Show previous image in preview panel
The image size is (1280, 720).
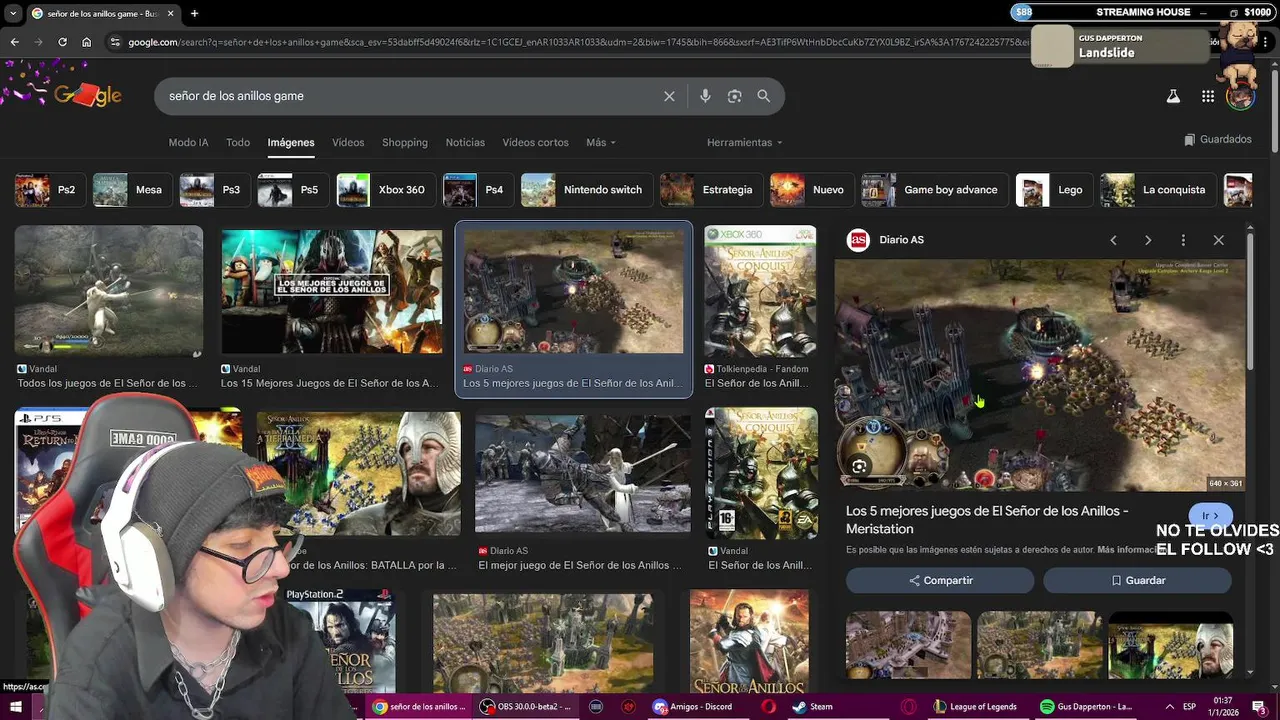pyautogui.click(x=1113, y=240)
